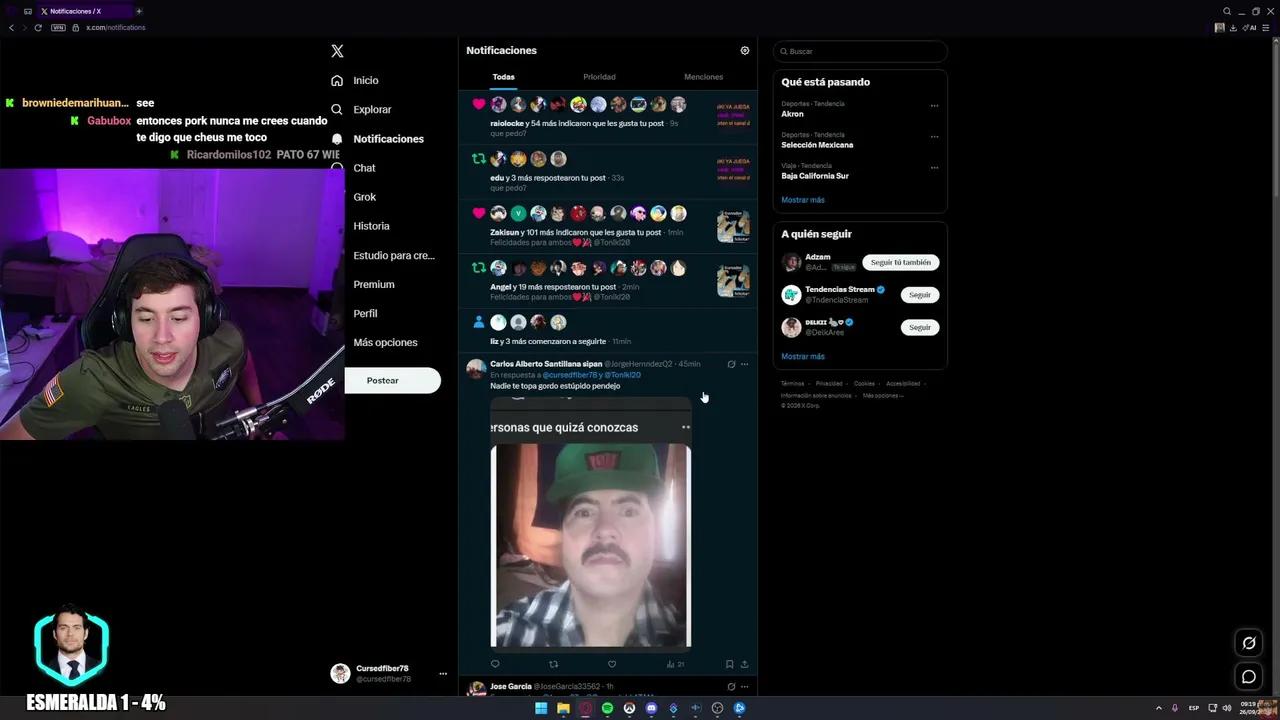Open options dots for Baja California Sur
This screenshot has height=720, width=1280.
pos(934,167)
